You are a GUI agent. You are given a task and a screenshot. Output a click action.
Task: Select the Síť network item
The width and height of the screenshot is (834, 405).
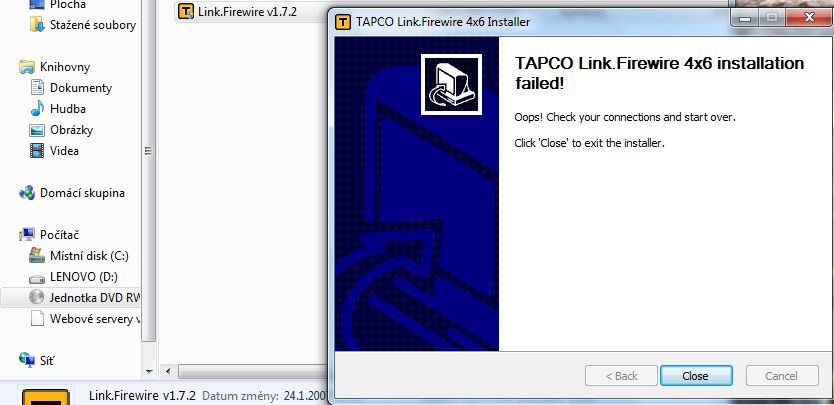(x=37, y=360)
